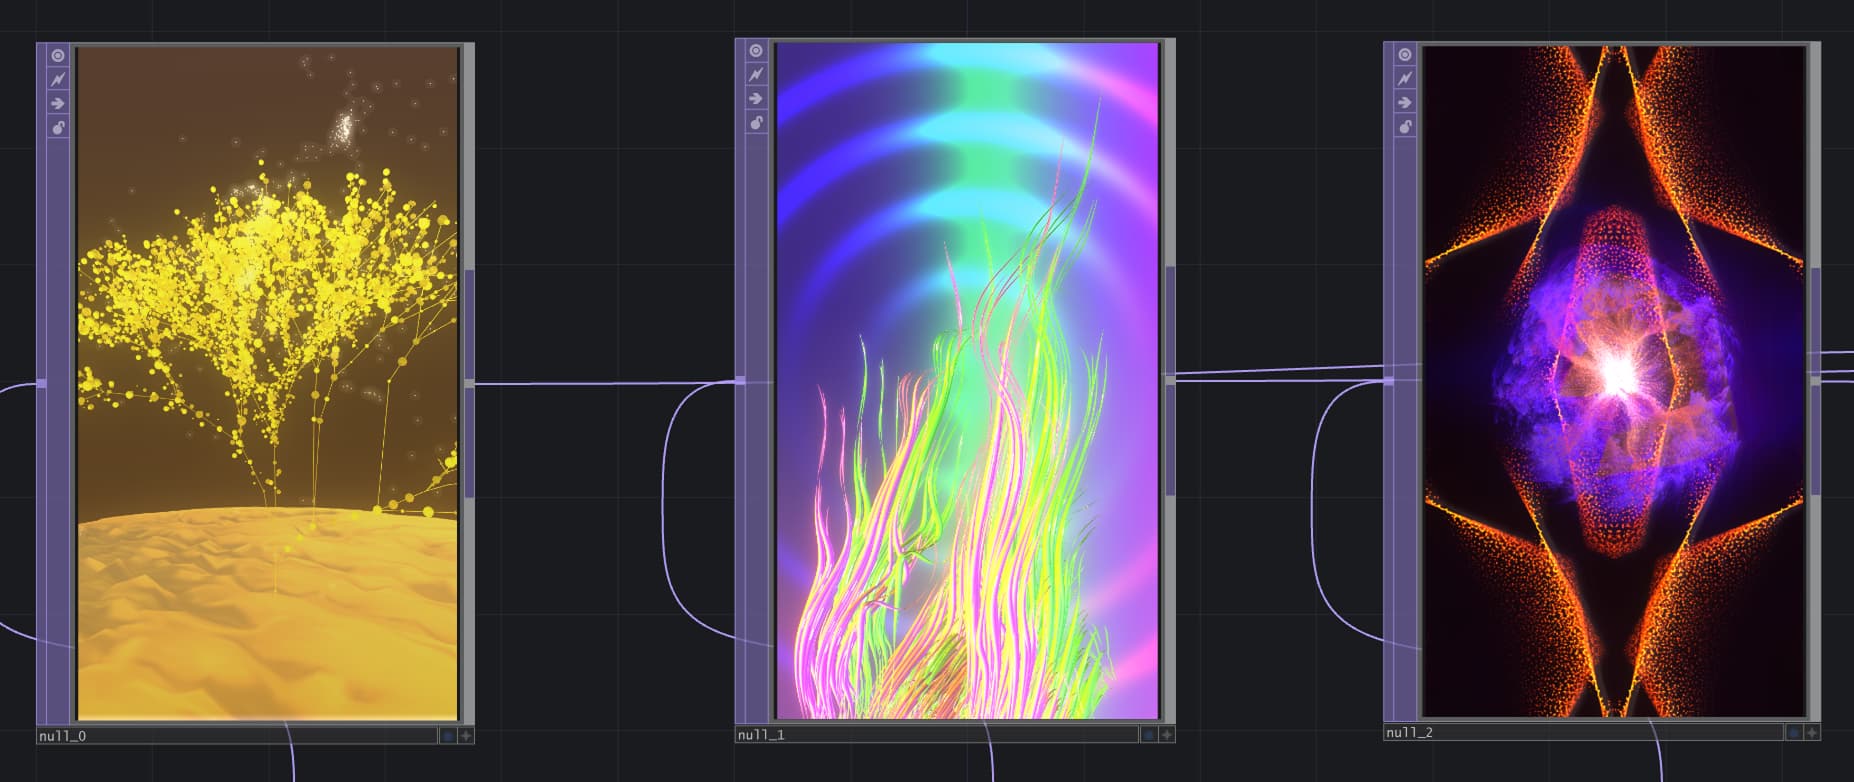Image resolution: width=1854 pixels, height=782 pixels.
Task: Click the plus icon on null_2
Action: point(1812,732)
